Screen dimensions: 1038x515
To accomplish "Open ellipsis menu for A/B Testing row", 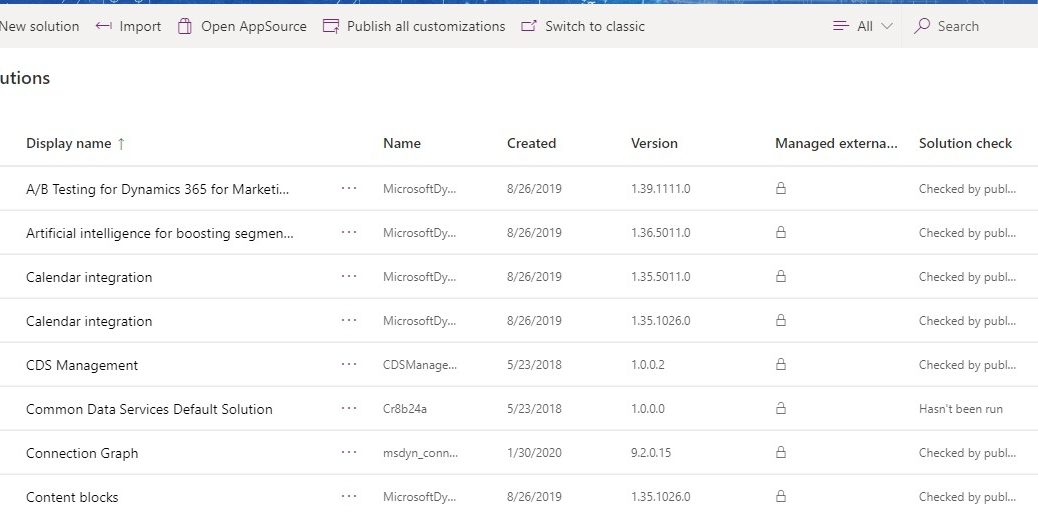I will click(x=349, y=188).
